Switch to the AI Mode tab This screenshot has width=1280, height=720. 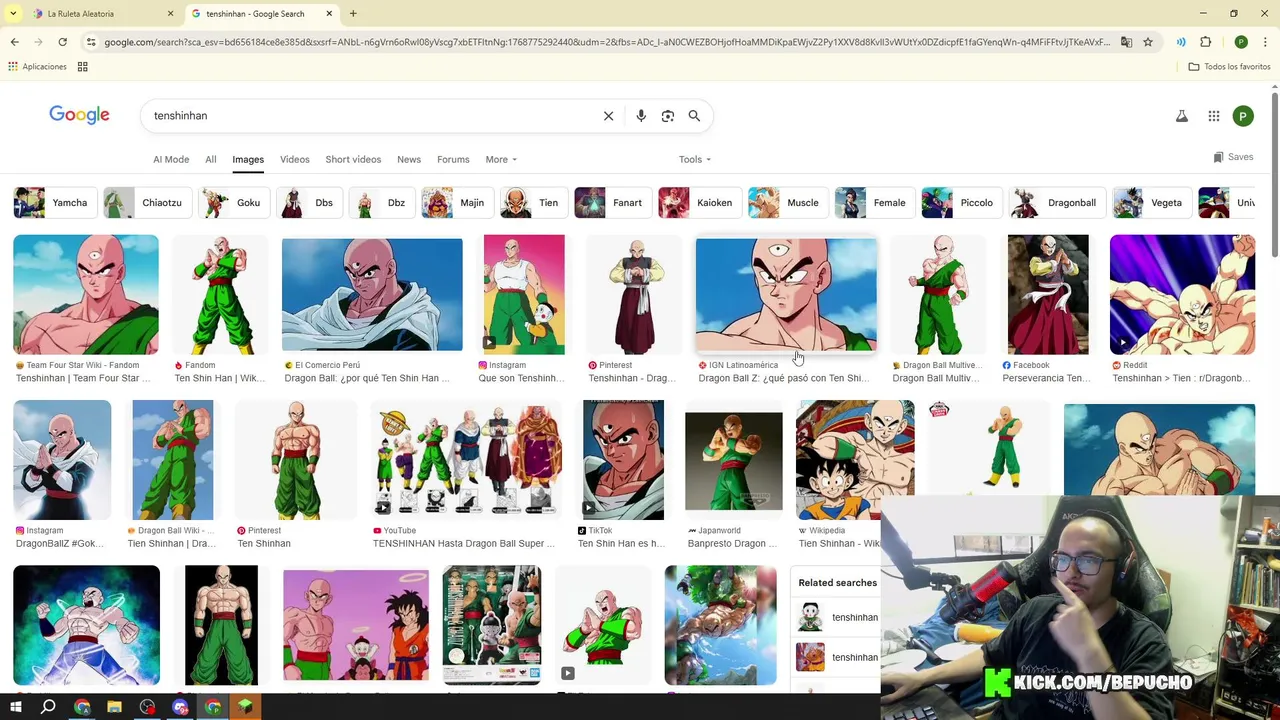pyautogui.click(x=171, y=159)
